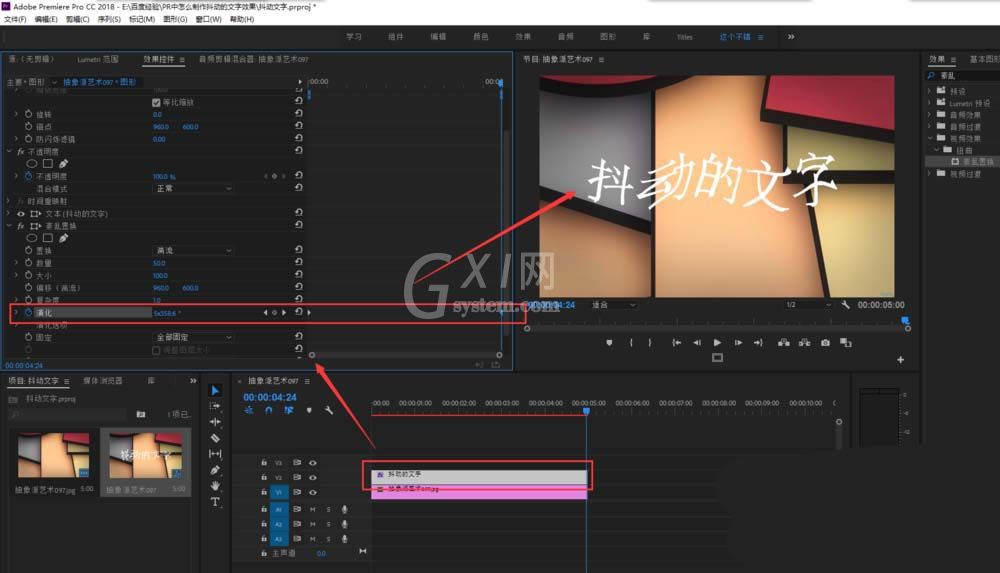The image size is (1000, 573).
Task: Click the Lift button in monitor
Action: click(783, 343)
